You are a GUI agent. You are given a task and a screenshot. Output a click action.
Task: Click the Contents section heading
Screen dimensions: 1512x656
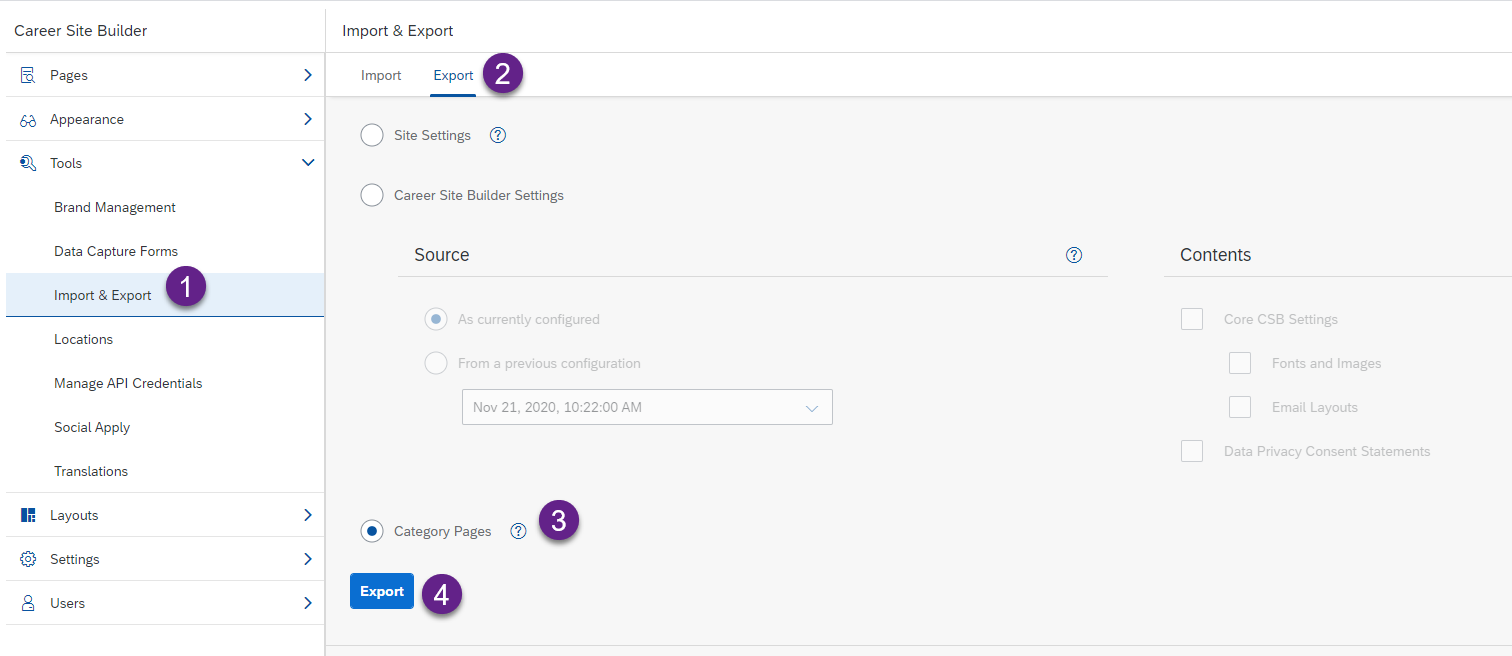pos(1215,255)
